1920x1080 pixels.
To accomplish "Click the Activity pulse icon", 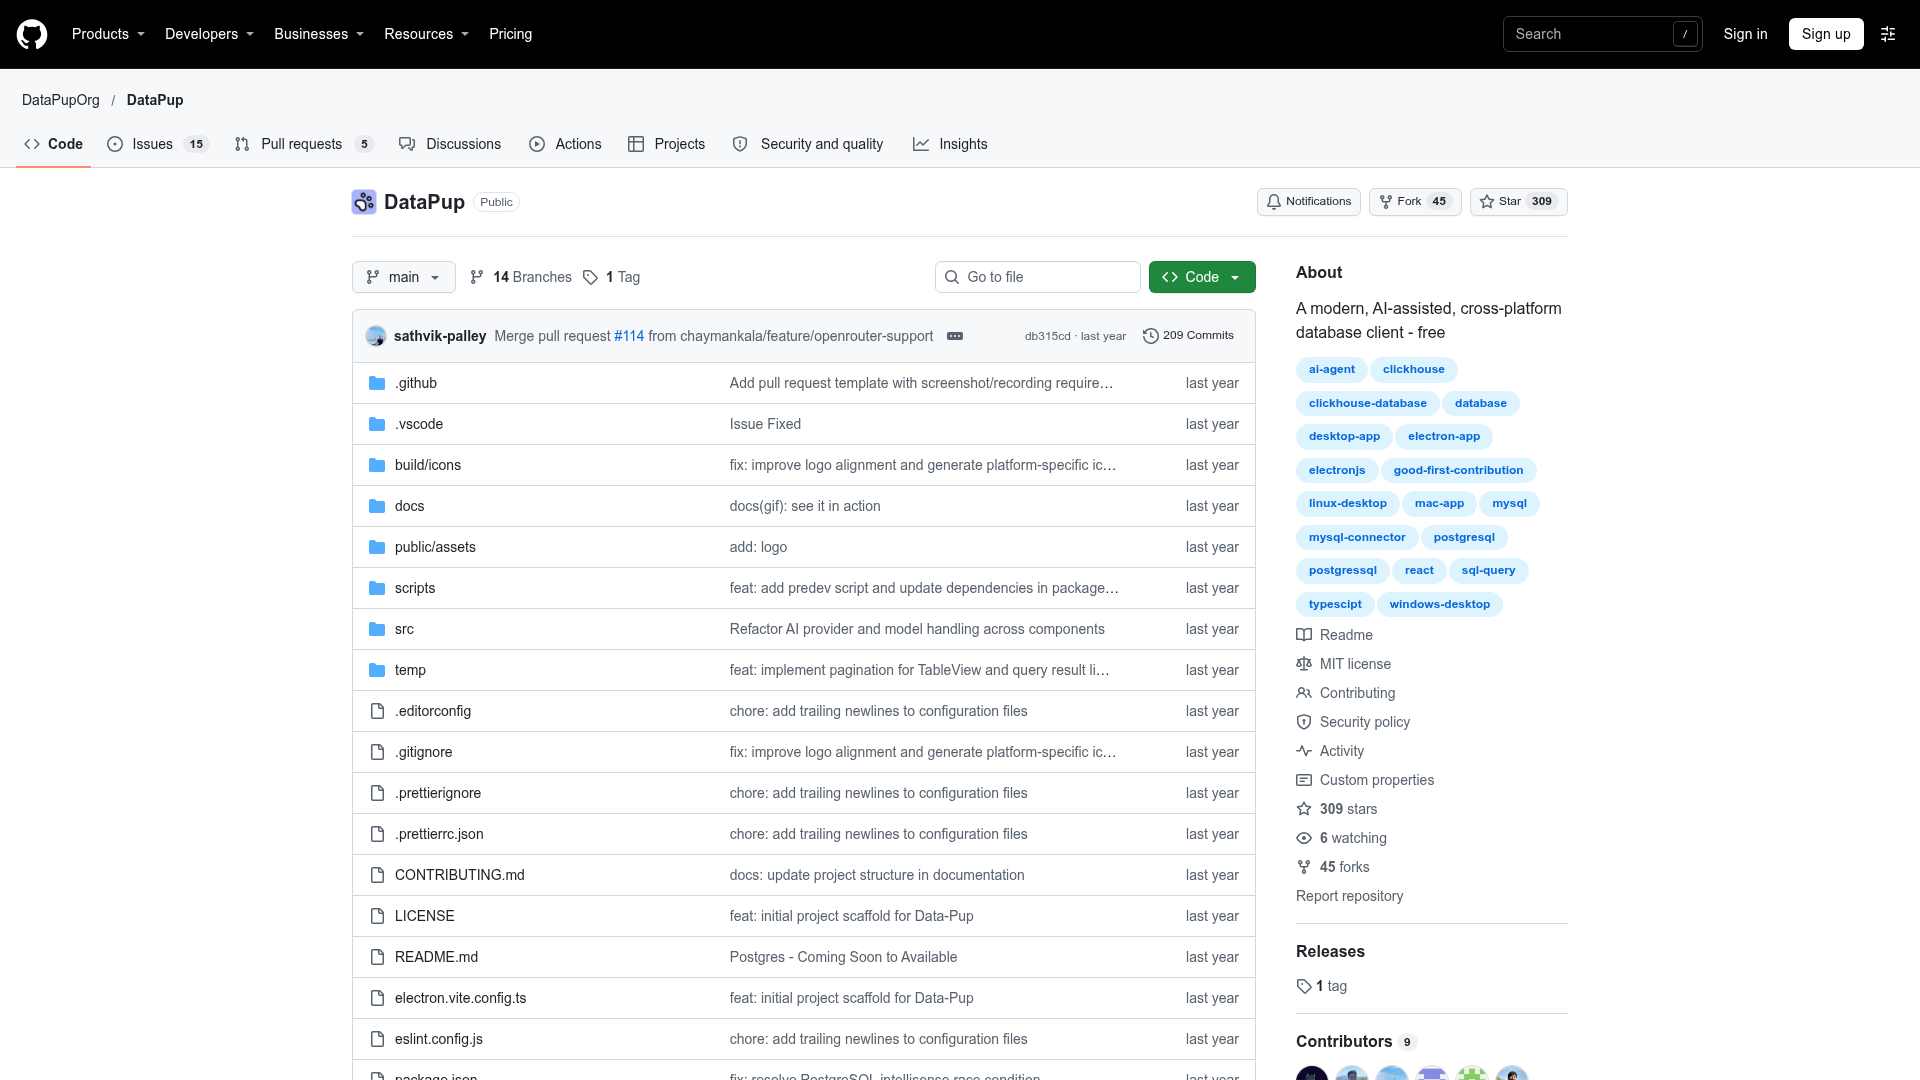I will [x=1304, y=751].
